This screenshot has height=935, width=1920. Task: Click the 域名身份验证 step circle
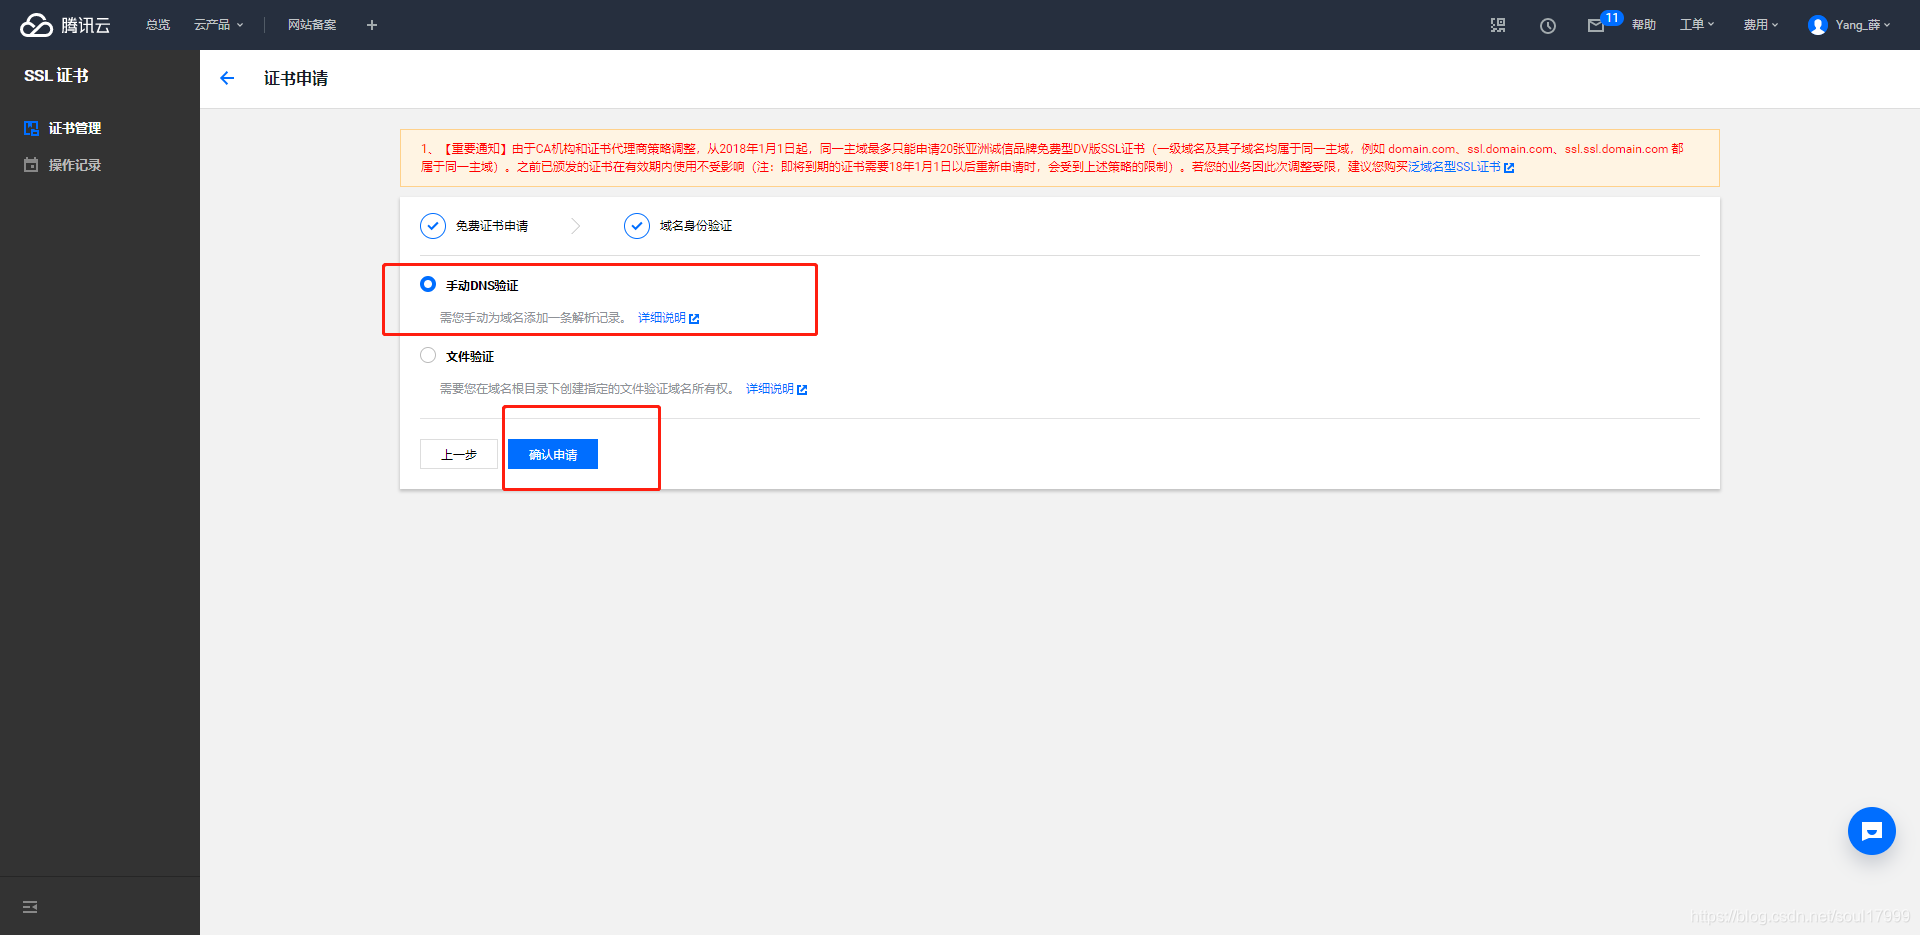point(637,226)
